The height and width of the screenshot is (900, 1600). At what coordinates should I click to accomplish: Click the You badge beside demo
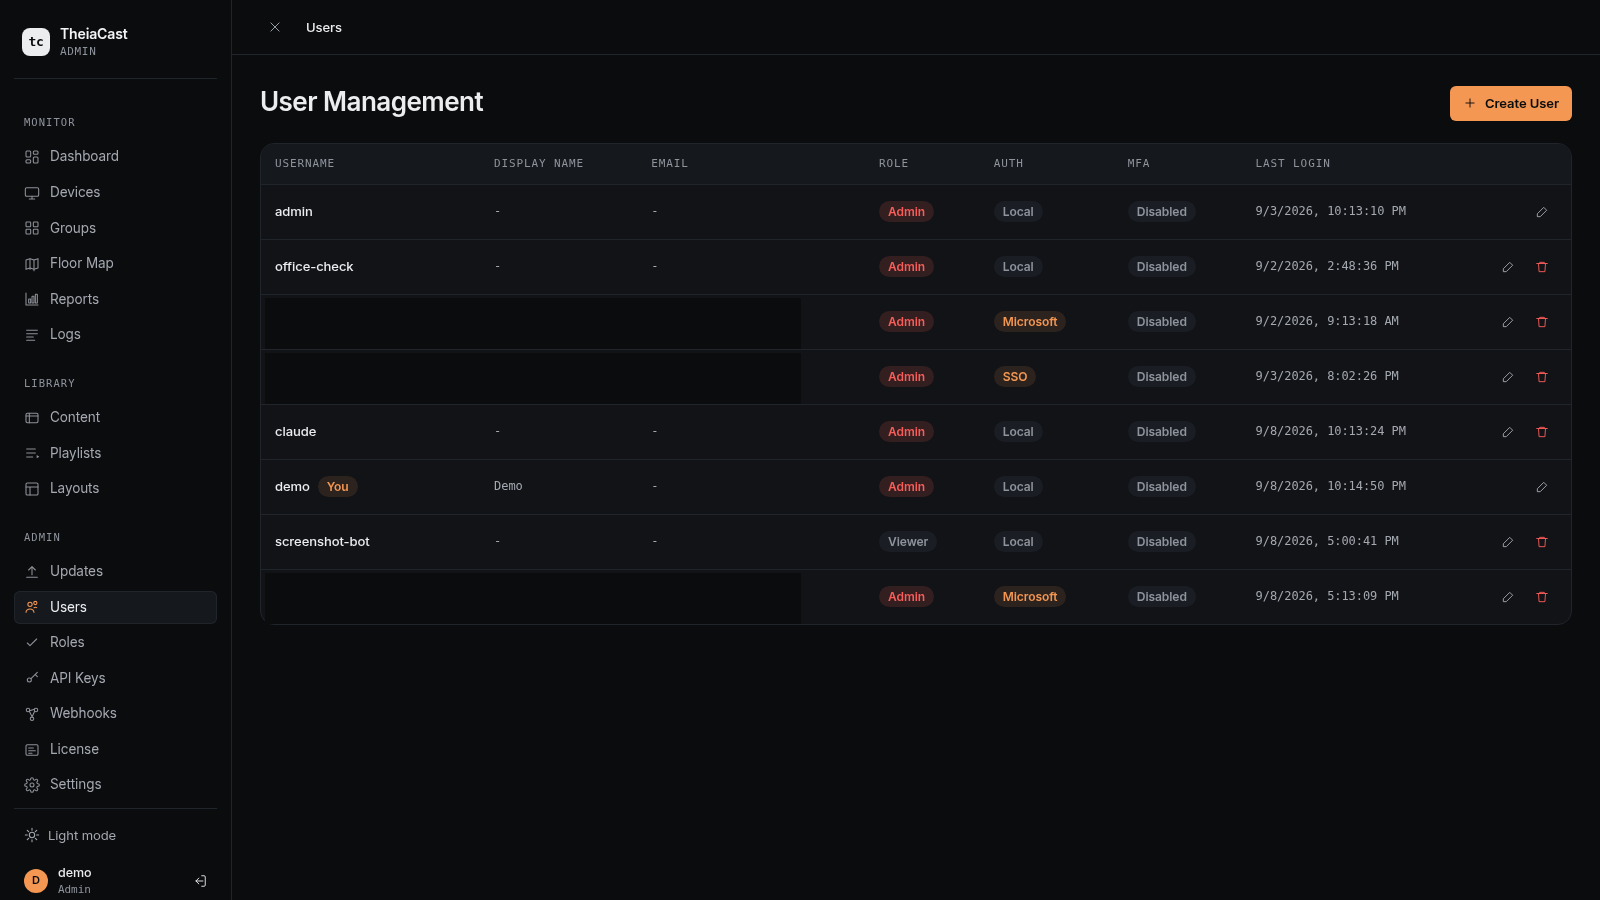click(x=338, y=487)
